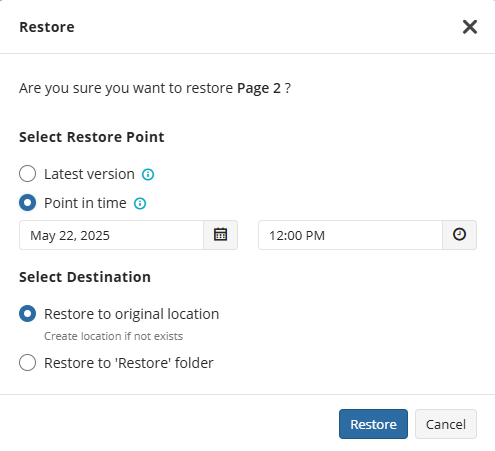Select the Latest version radio button
495x451 pixels.
click(x=27, y=174)
